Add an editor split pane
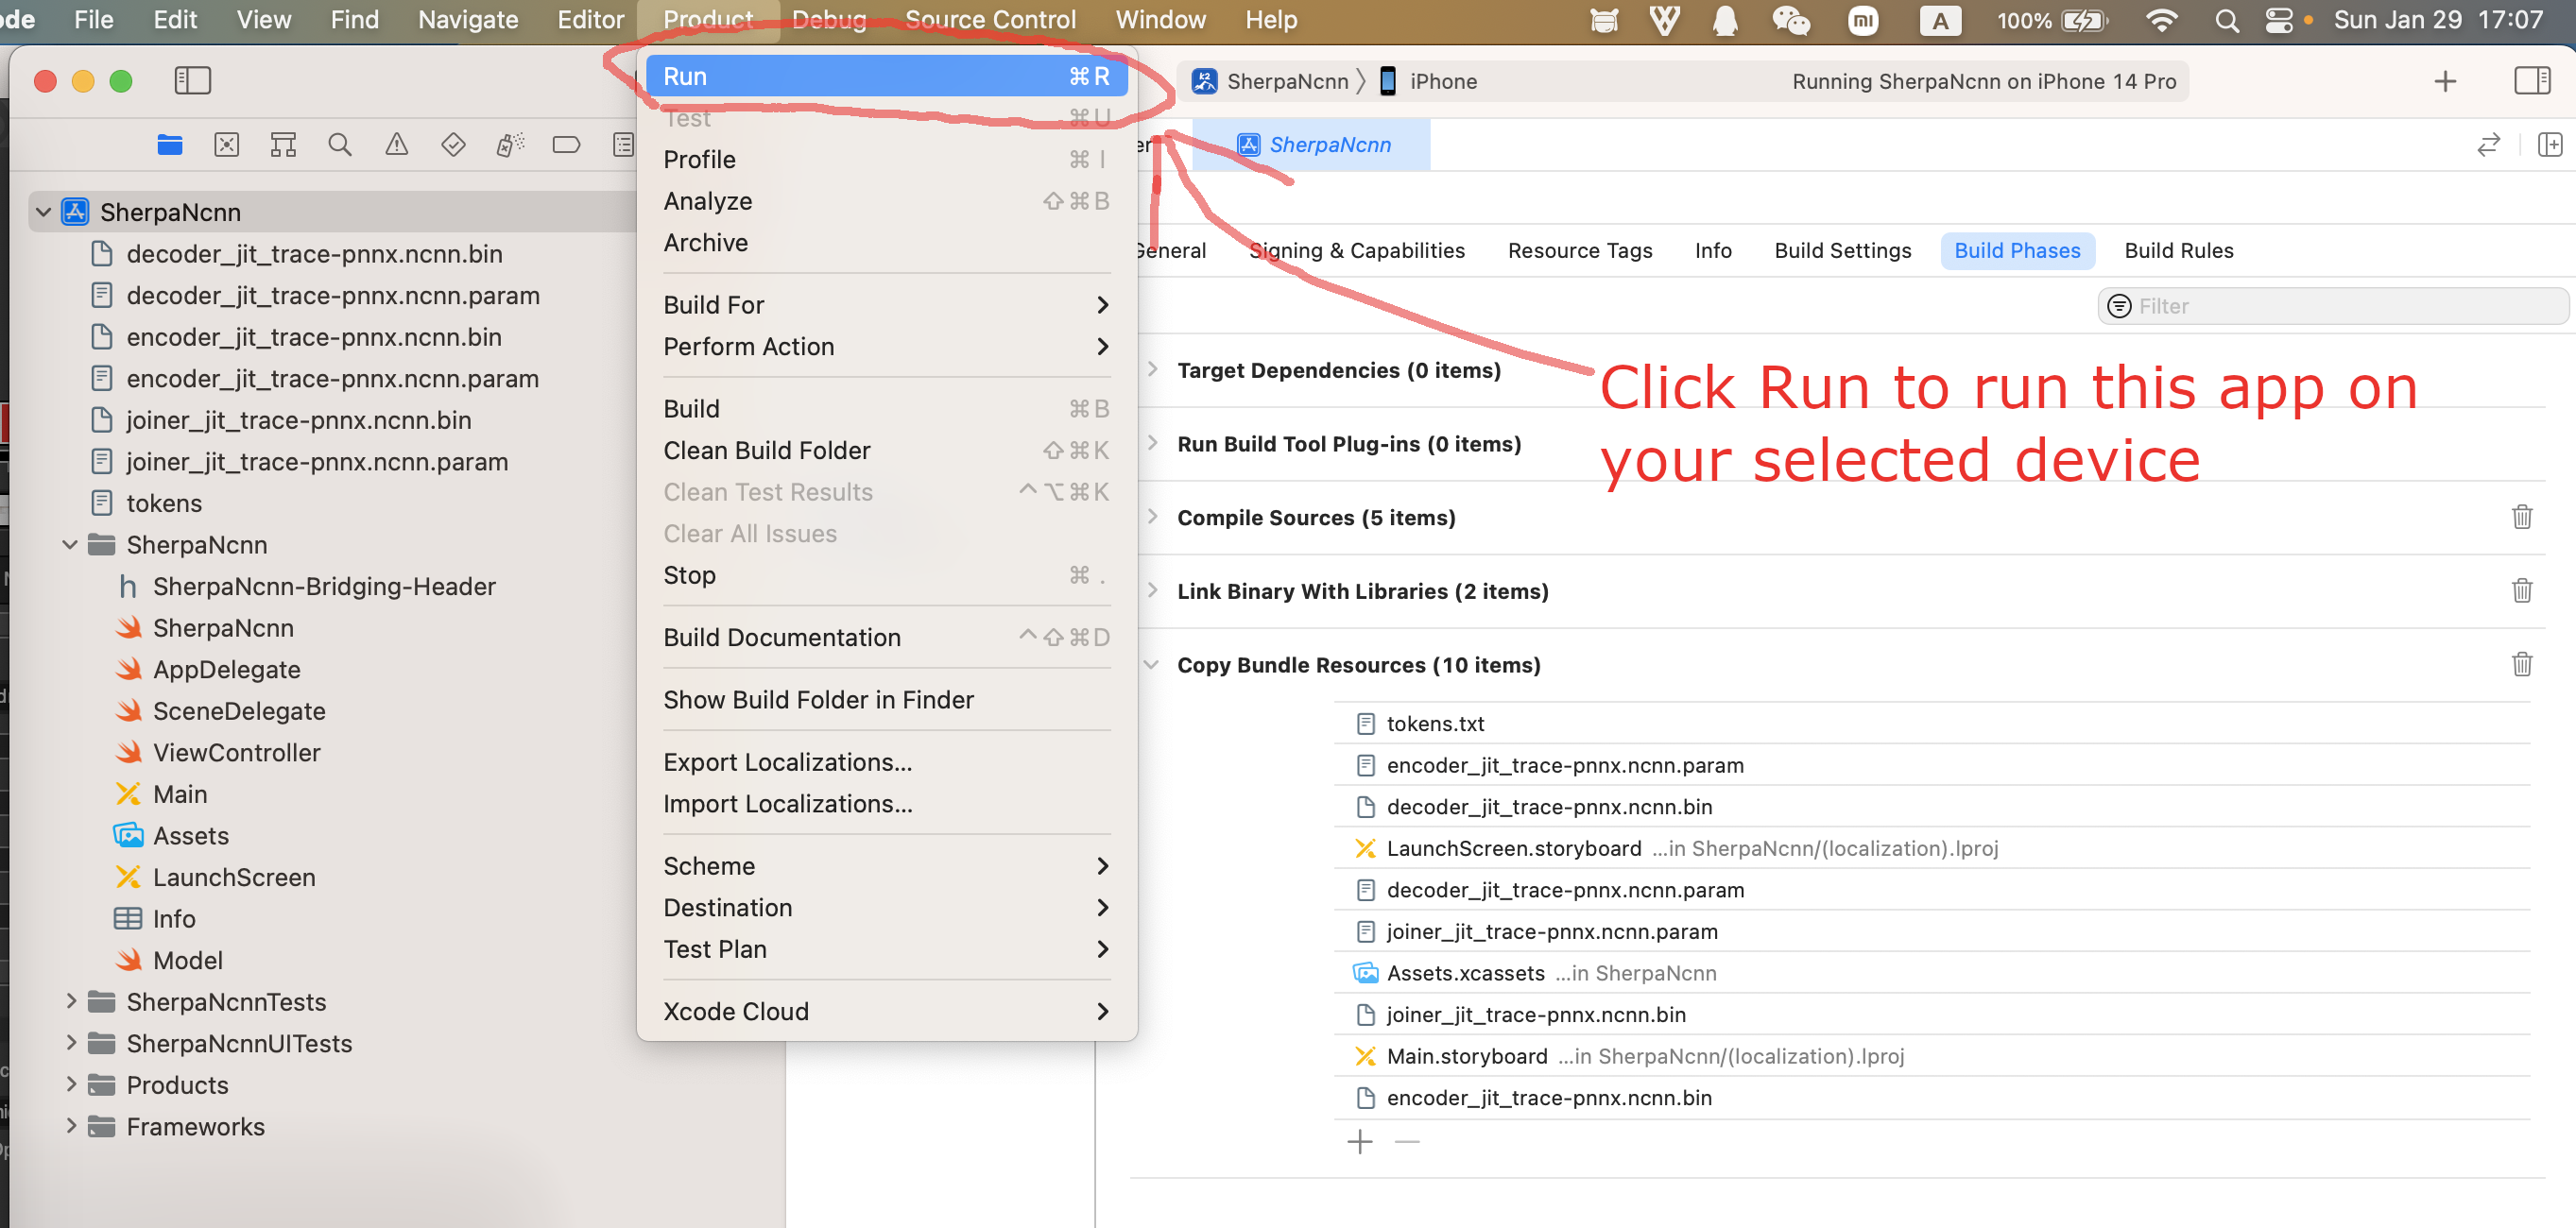Image resolution: width=2576 pixels, height=1228 pixels. coord(2550,145)
